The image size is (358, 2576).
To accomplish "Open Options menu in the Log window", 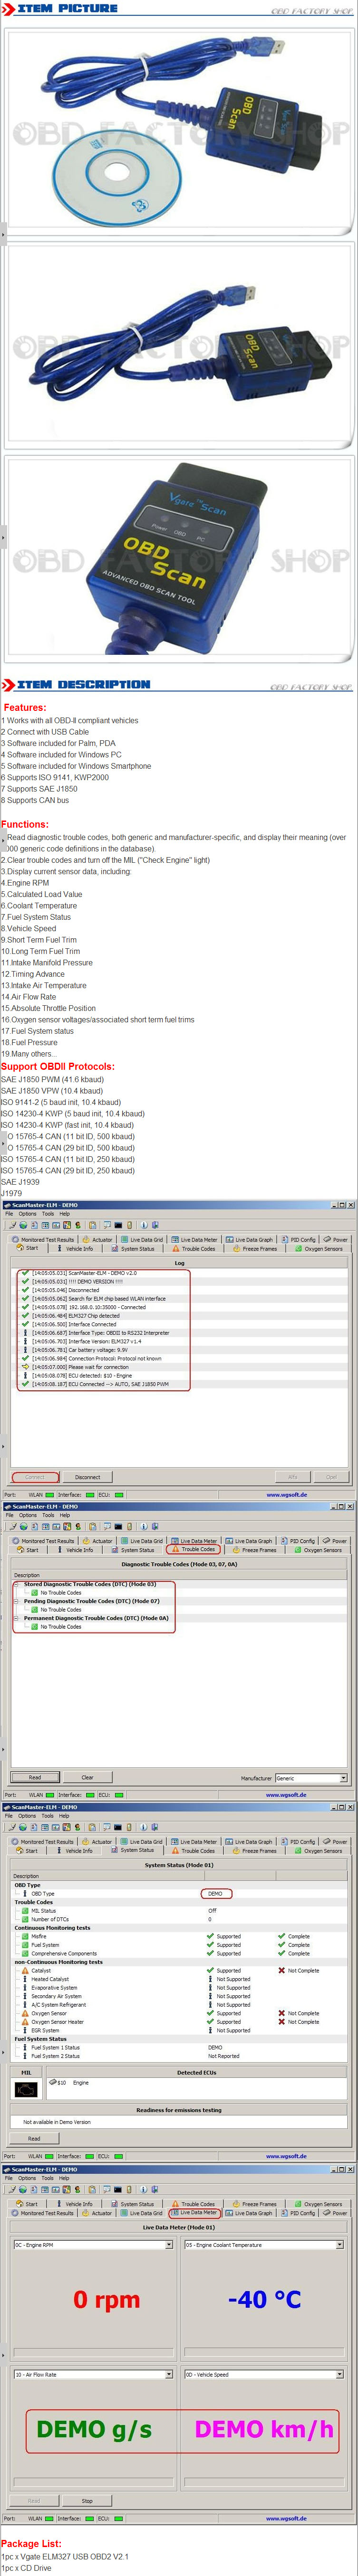I will click(x=27, y=1214).
